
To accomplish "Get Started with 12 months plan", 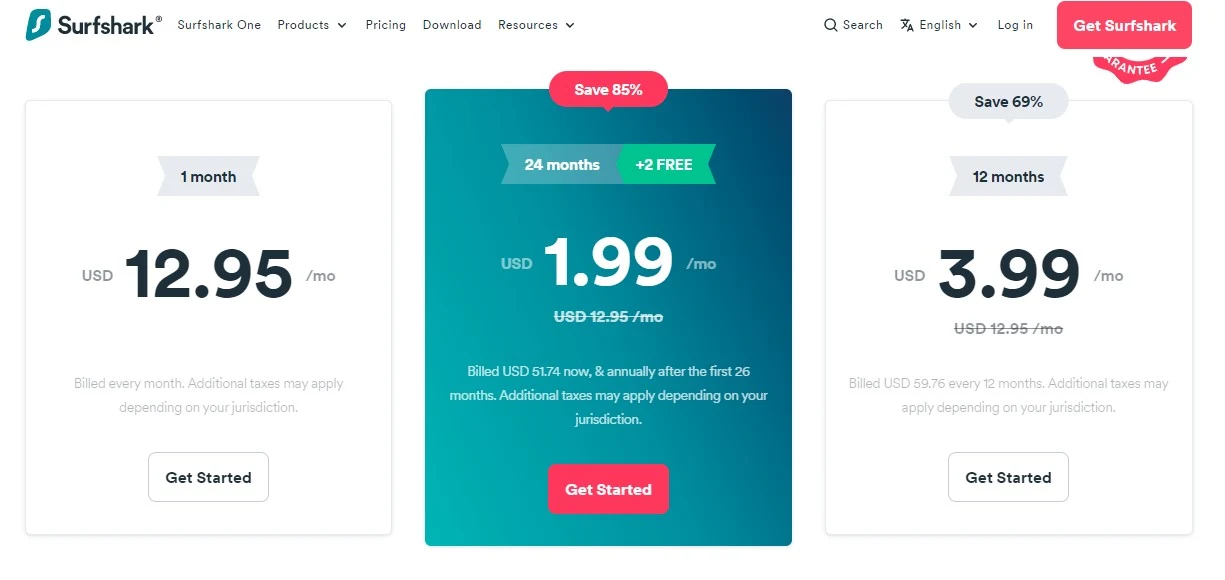I will [1008, 477].
